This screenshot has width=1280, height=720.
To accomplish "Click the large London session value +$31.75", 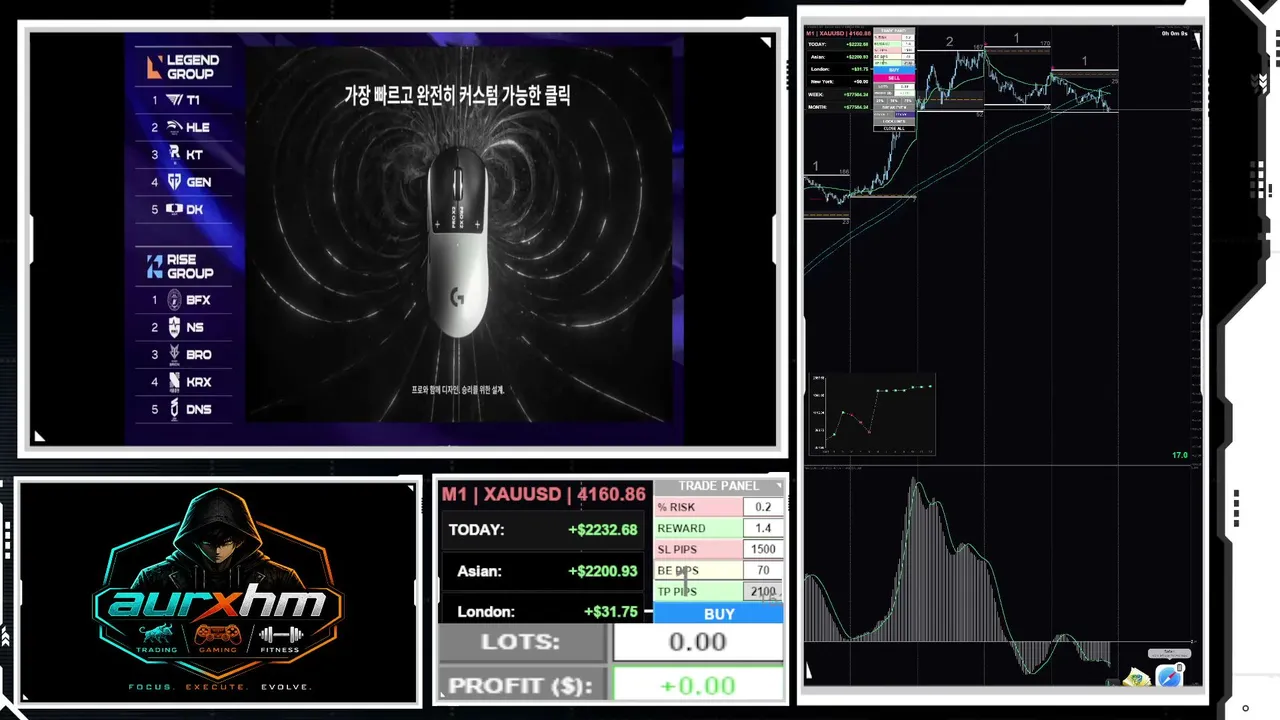I will pos(611,612).
